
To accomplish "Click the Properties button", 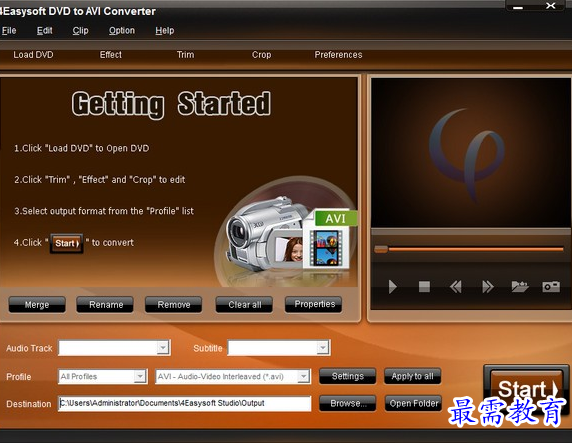I will tap(314, 304).
